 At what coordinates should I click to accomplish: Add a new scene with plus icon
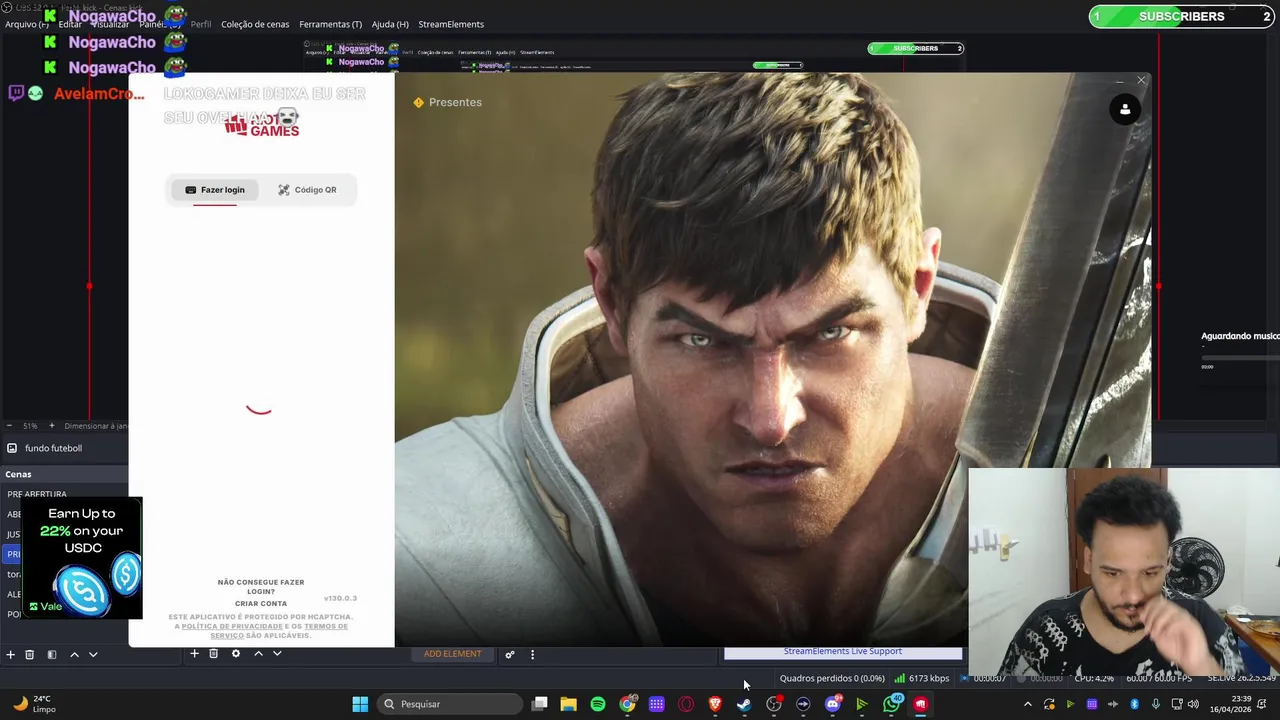(10, 654)
